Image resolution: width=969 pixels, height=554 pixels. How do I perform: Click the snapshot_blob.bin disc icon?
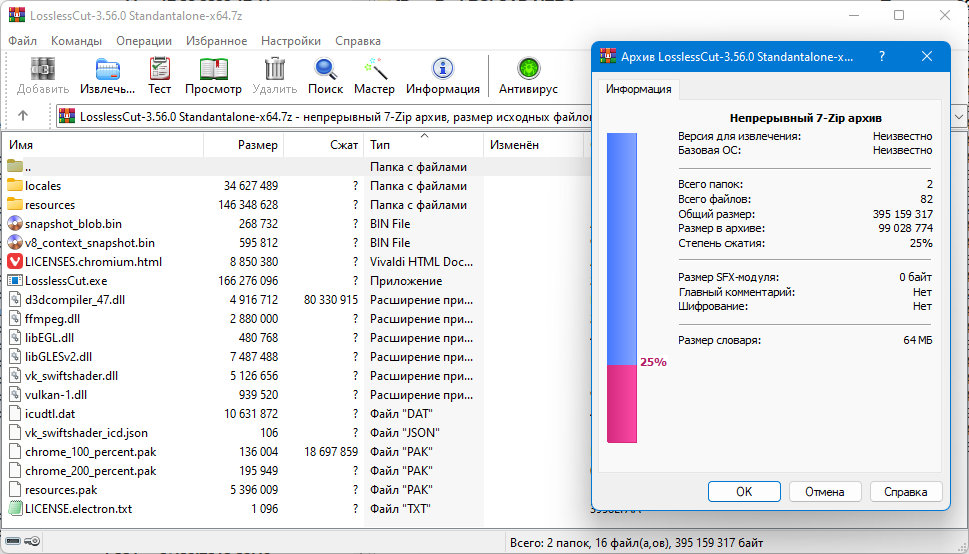(x=15, y=223)
